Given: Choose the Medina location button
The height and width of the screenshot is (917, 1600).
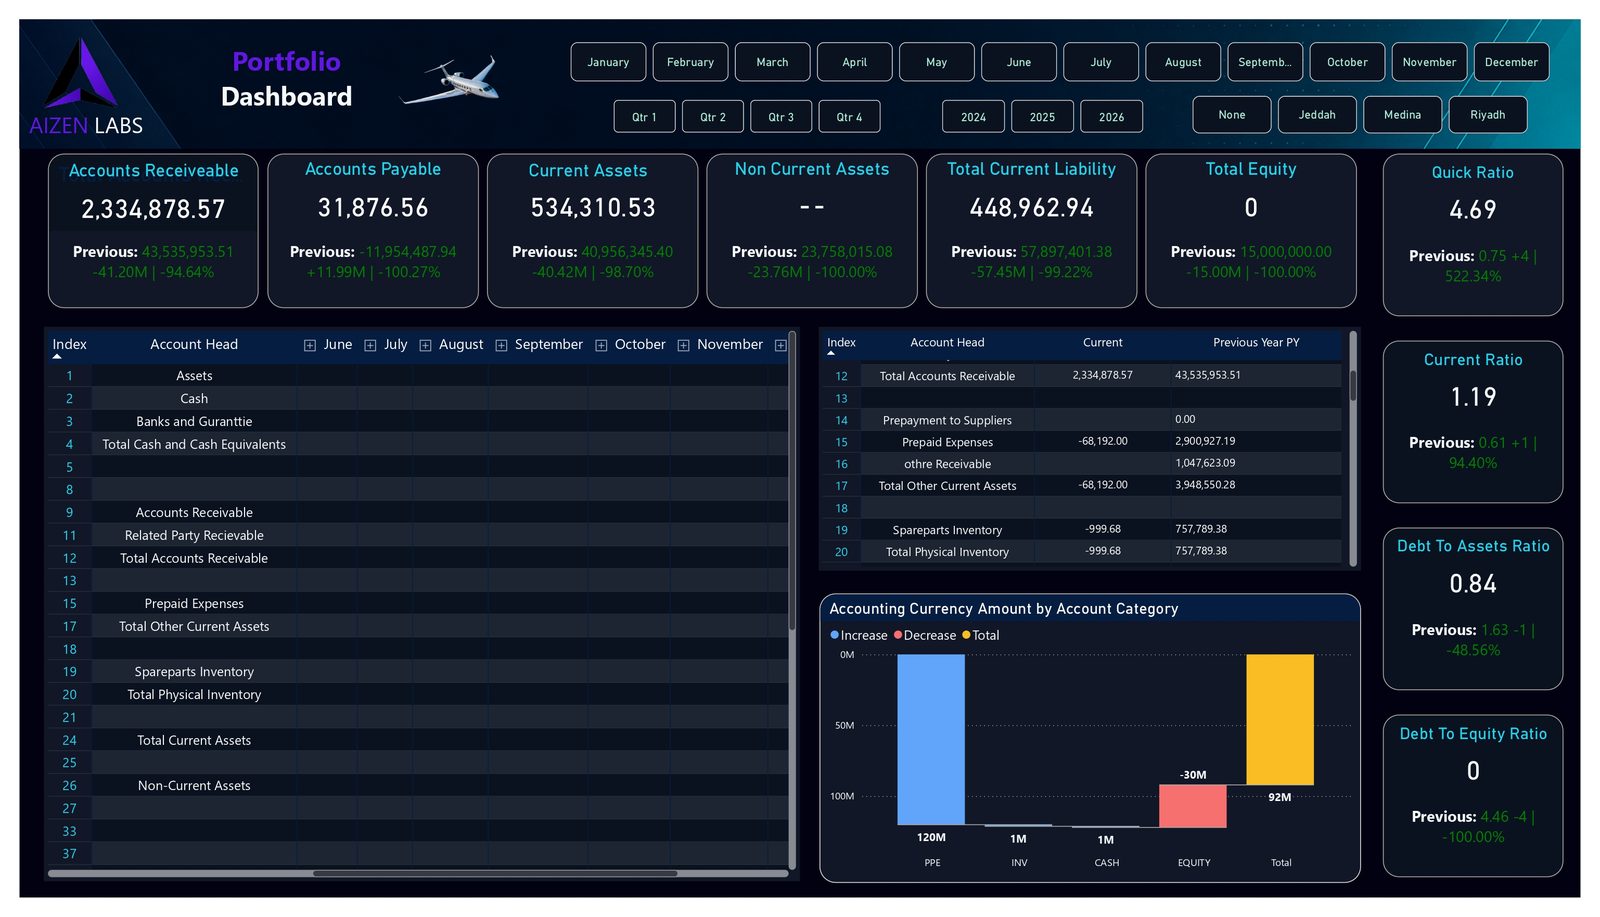Looking at the screenshot, I should coord(1402,115).
